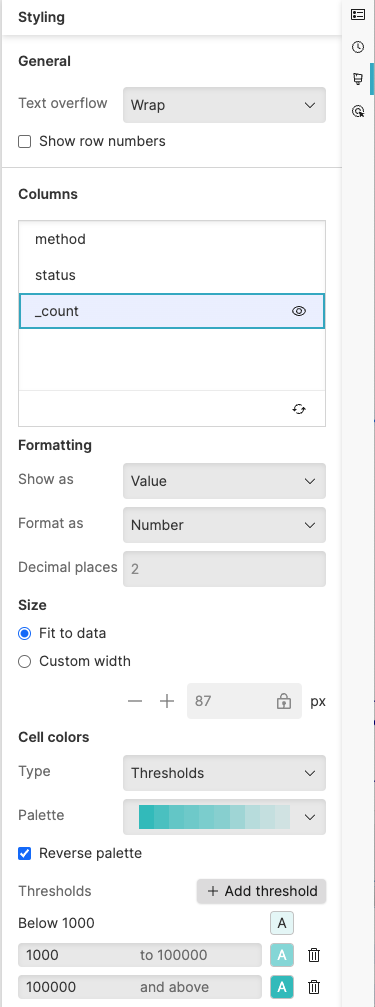Click the Formatting heading
Viewport: 375px width, 1007px height.
pos(55,446)
